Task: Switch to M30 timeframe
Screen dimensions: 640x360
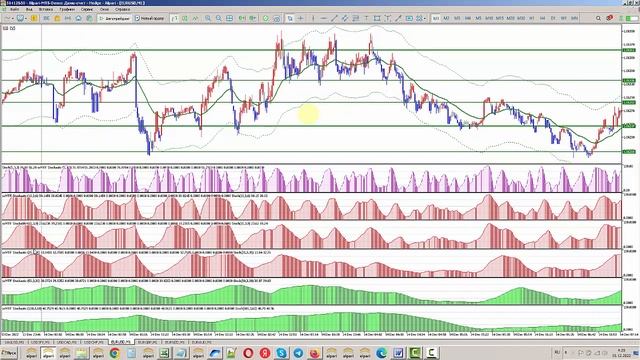Action: pyautogui.click(x=521, y=18)
